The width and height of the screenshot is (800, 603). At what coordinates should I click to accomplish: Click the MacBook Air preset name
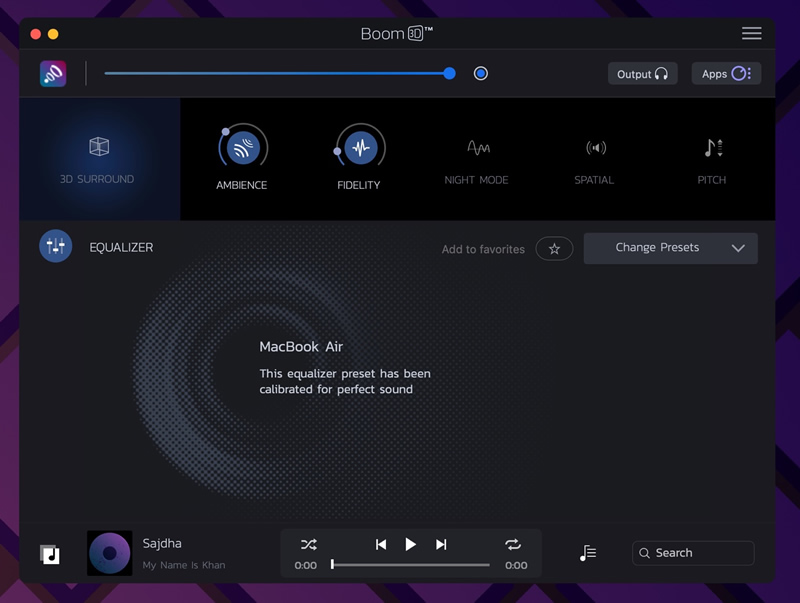pos(301,347)
